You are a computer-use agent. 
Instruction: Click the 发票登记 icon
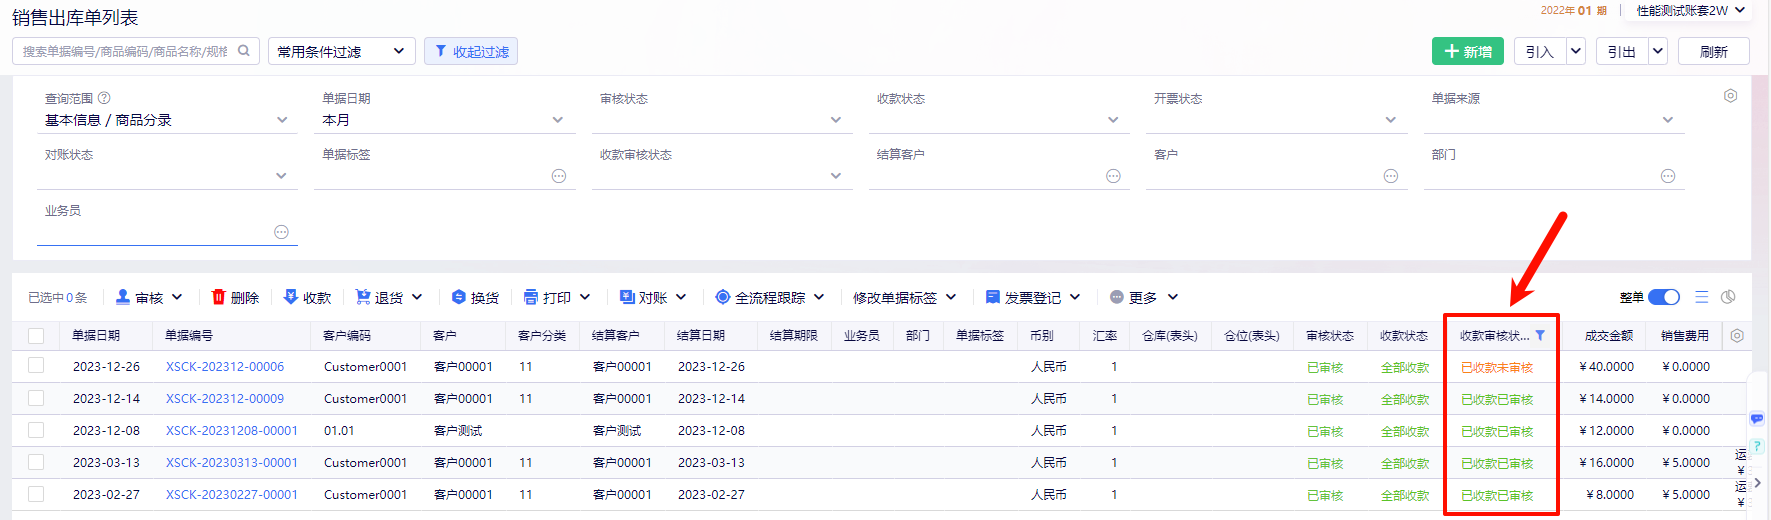pyautogui.click(x=993, y=297)
